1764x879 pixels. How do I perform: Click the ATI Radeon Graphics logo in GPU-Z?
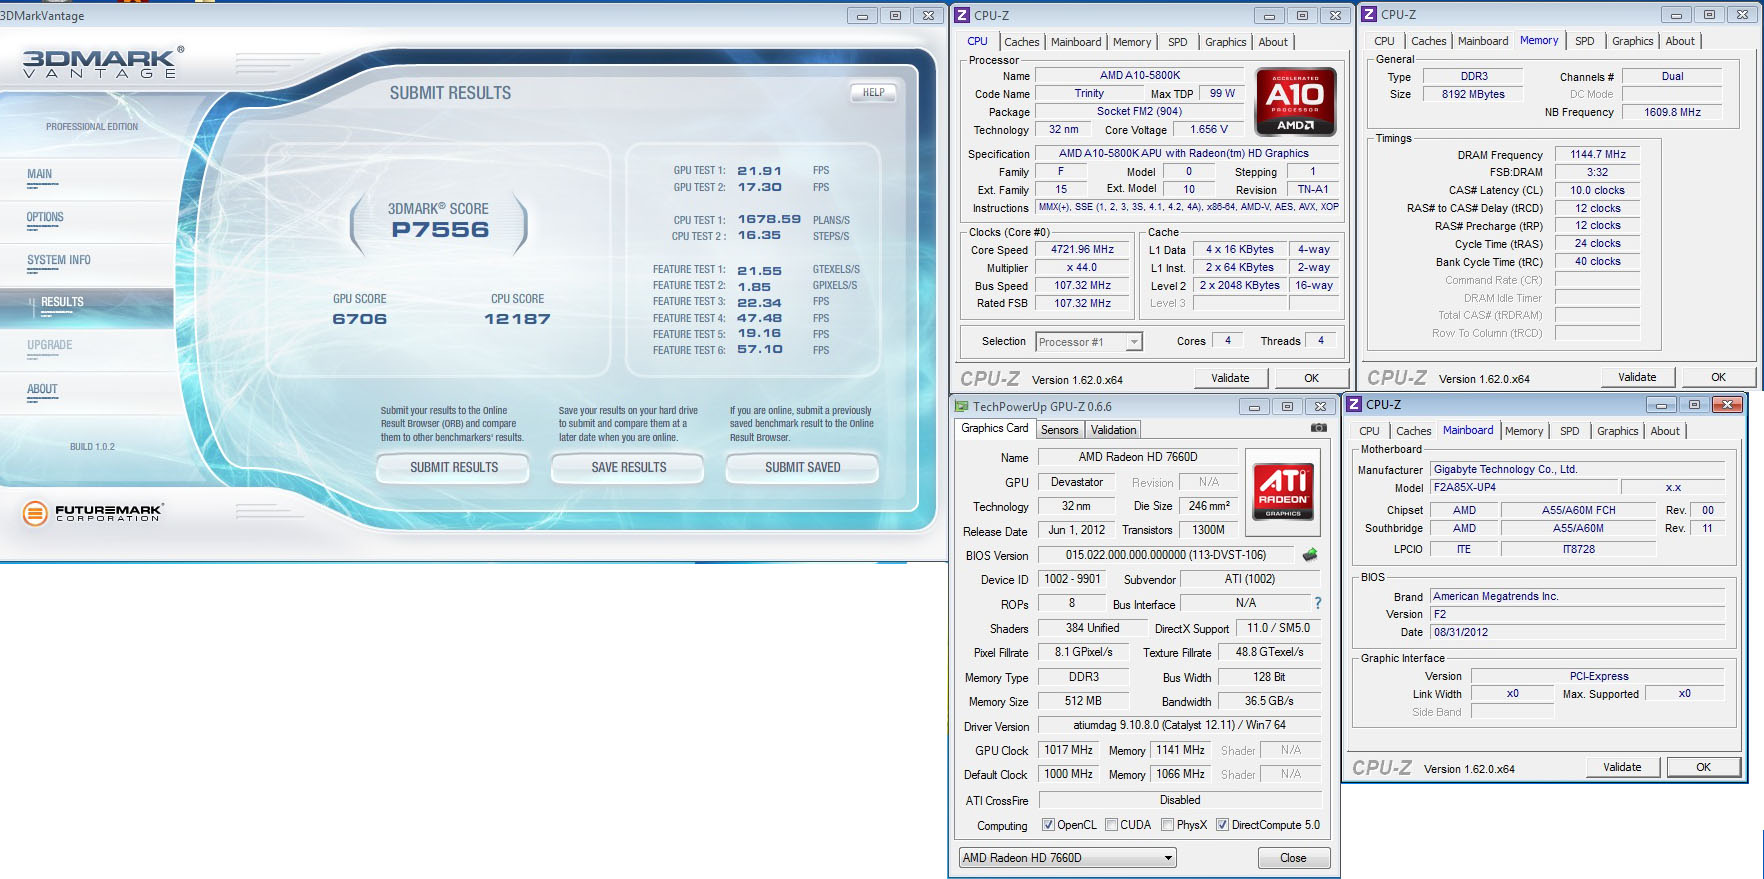1283,492
